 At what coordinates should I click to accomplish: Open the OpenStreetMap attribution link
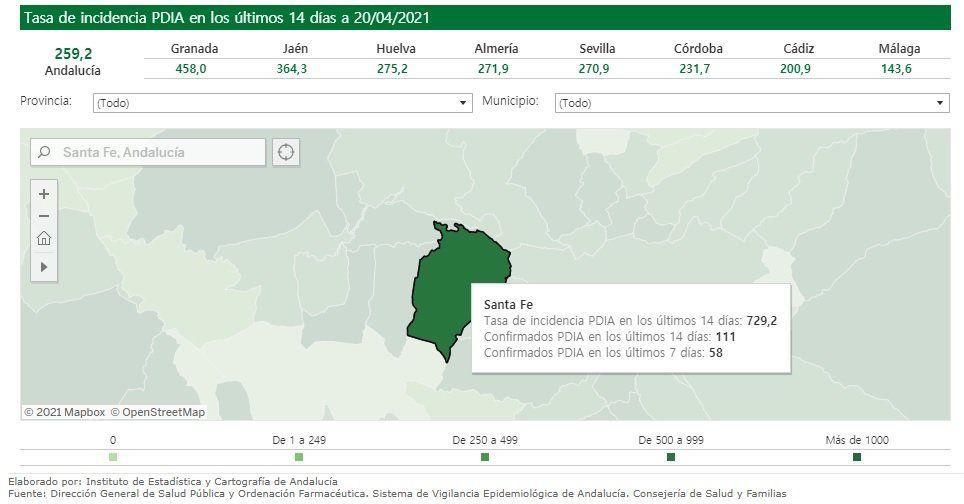tap(157, 412)
